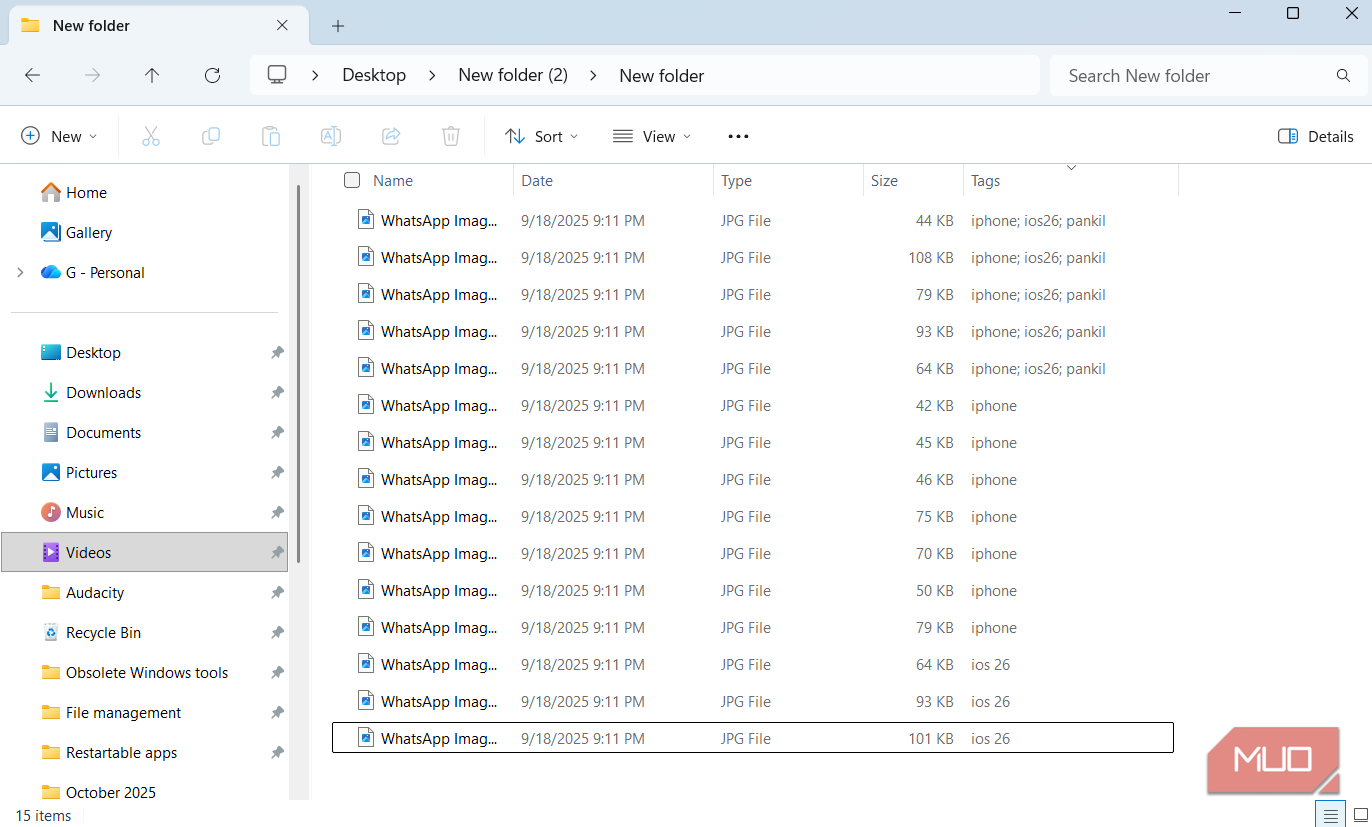Image resolution: width=1372 pixels, height=827 pixels.
Task: Navigate up one folder level
Action: [x=152, y=75]
